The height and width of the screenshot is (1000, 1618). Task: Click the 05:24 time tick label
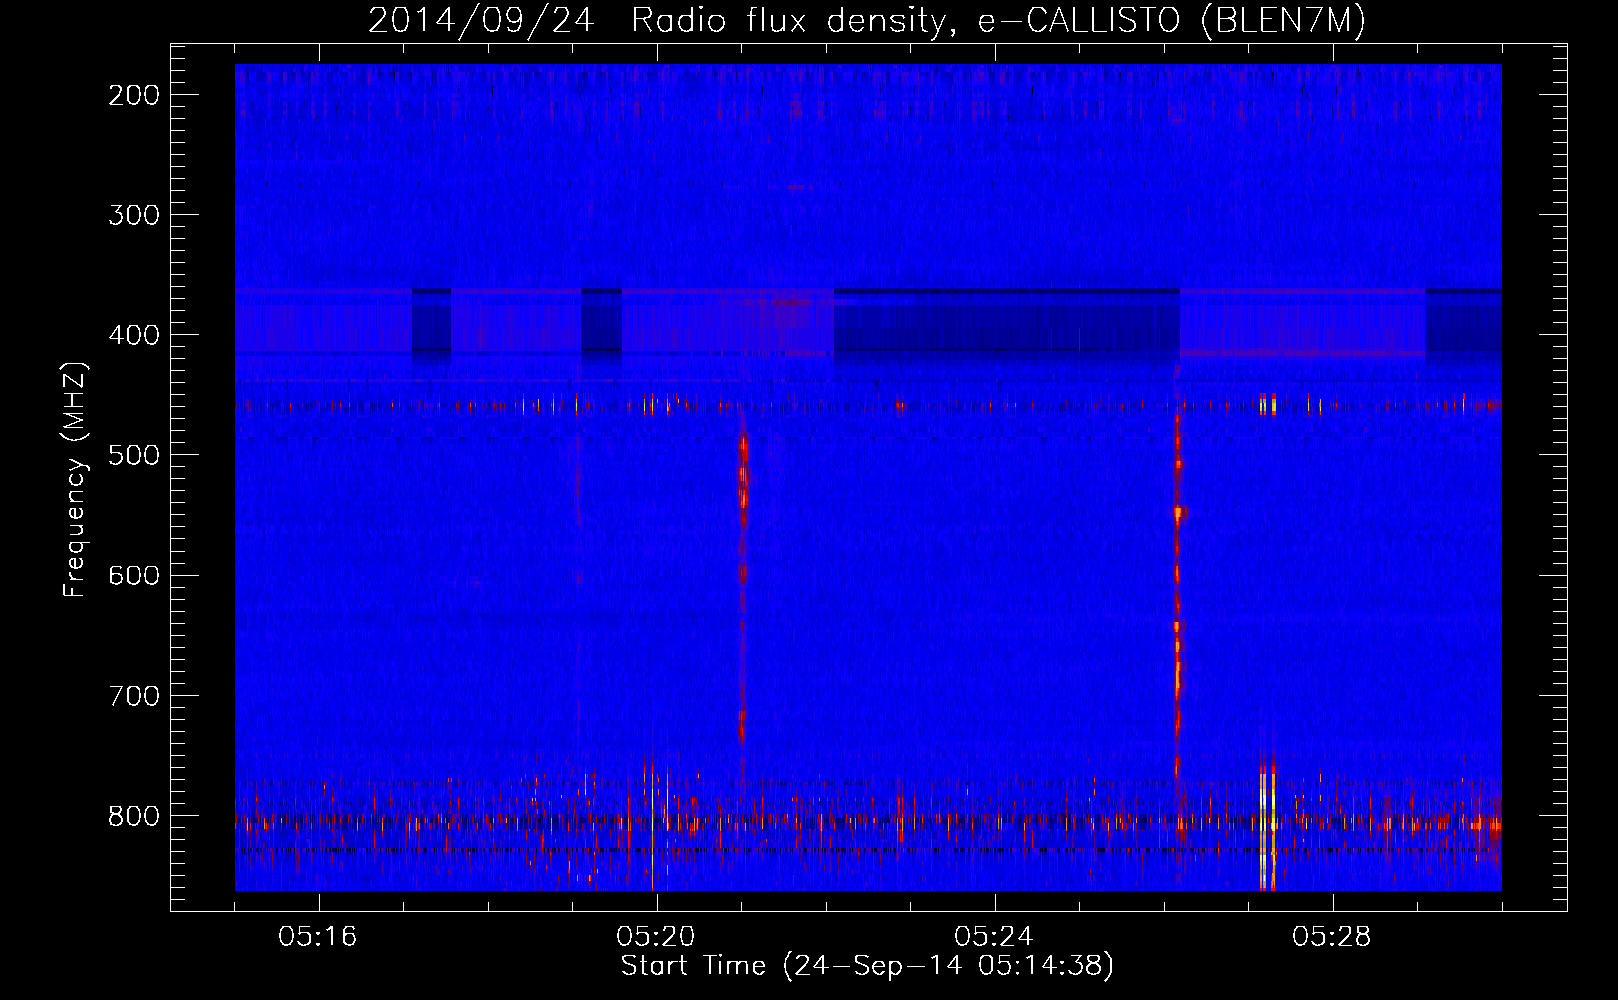click(994, 937)
